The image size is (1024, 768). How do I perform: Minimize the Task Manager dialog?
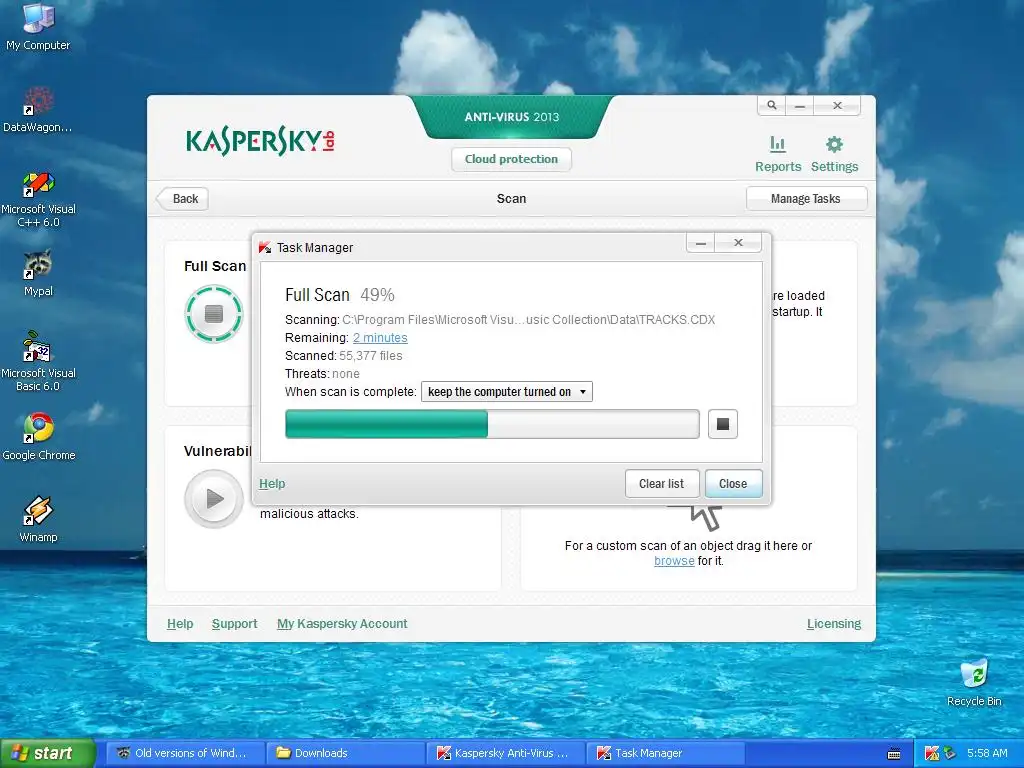701,243
